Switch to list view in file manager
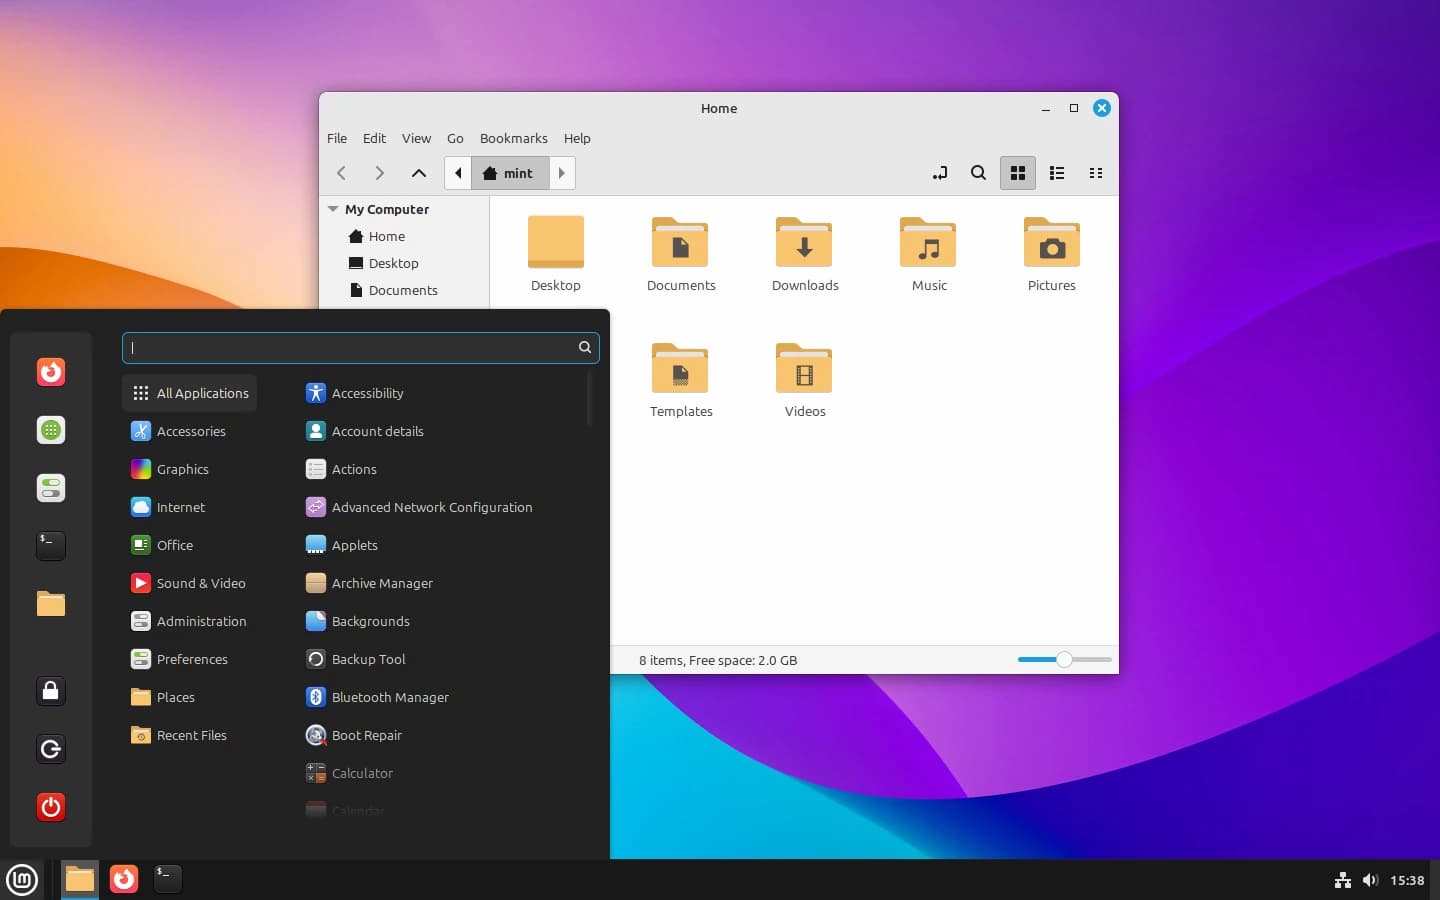The height and width of the screenshot is (900, 1440). point(1056,173)
